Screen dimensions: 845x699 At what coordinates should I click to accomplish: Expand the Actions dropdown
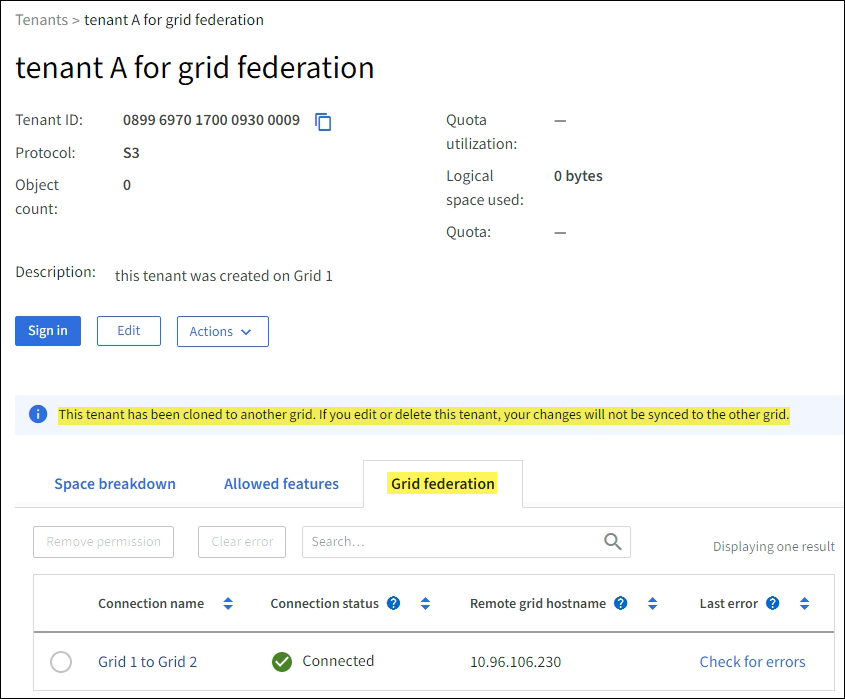click(x=222, y=331)
